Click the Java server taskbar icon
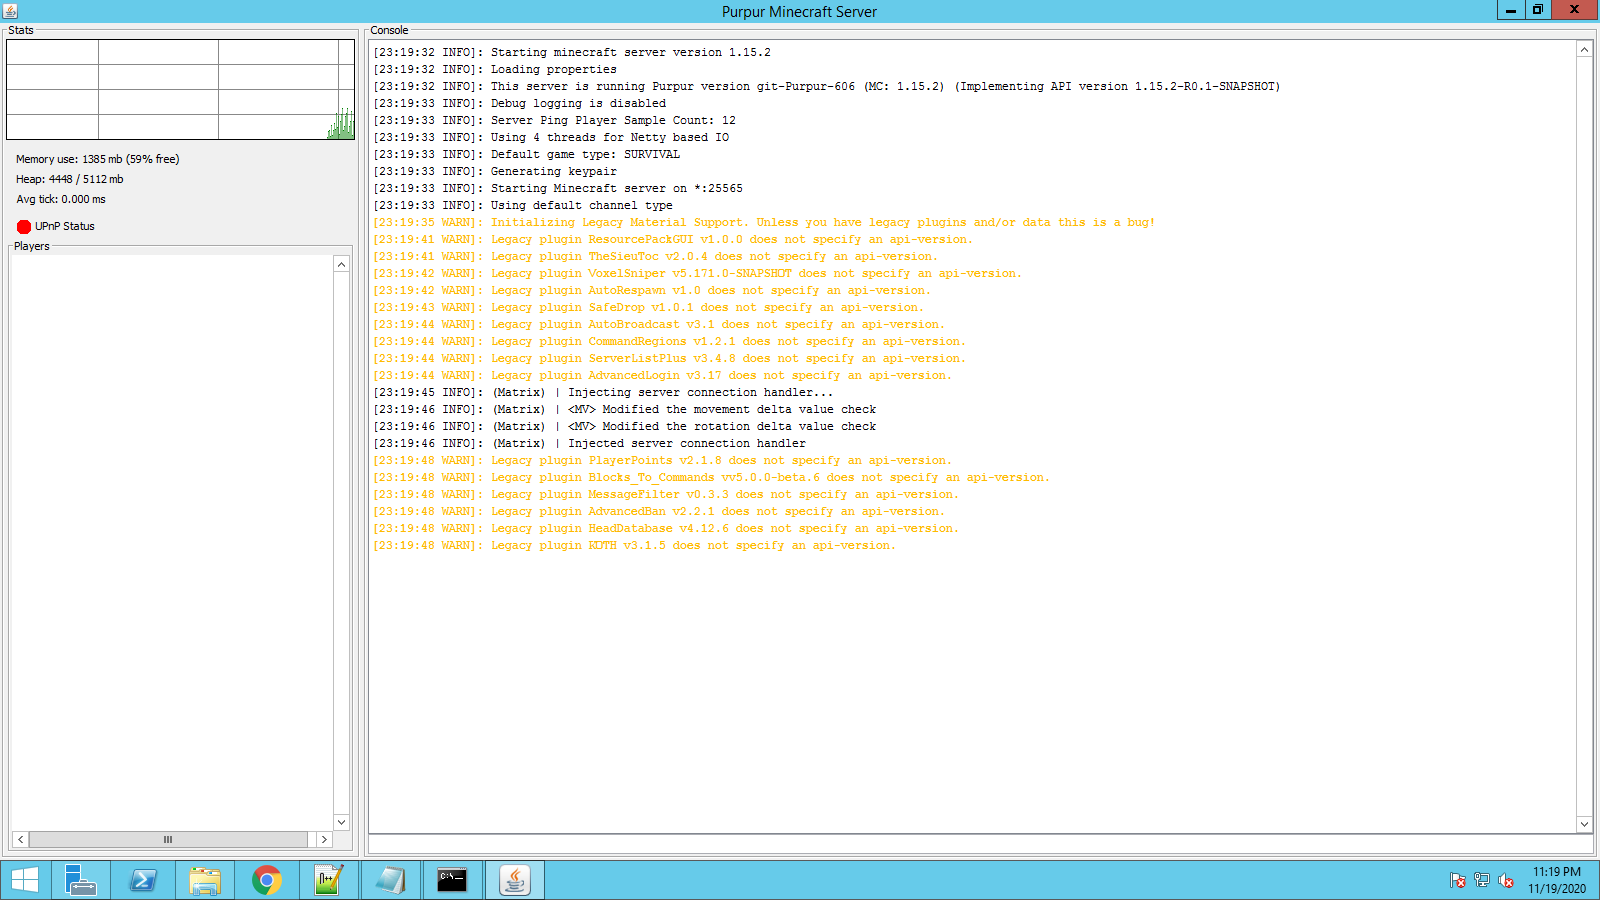This screenshot has width=1600, height=900. tap(515, 880)
